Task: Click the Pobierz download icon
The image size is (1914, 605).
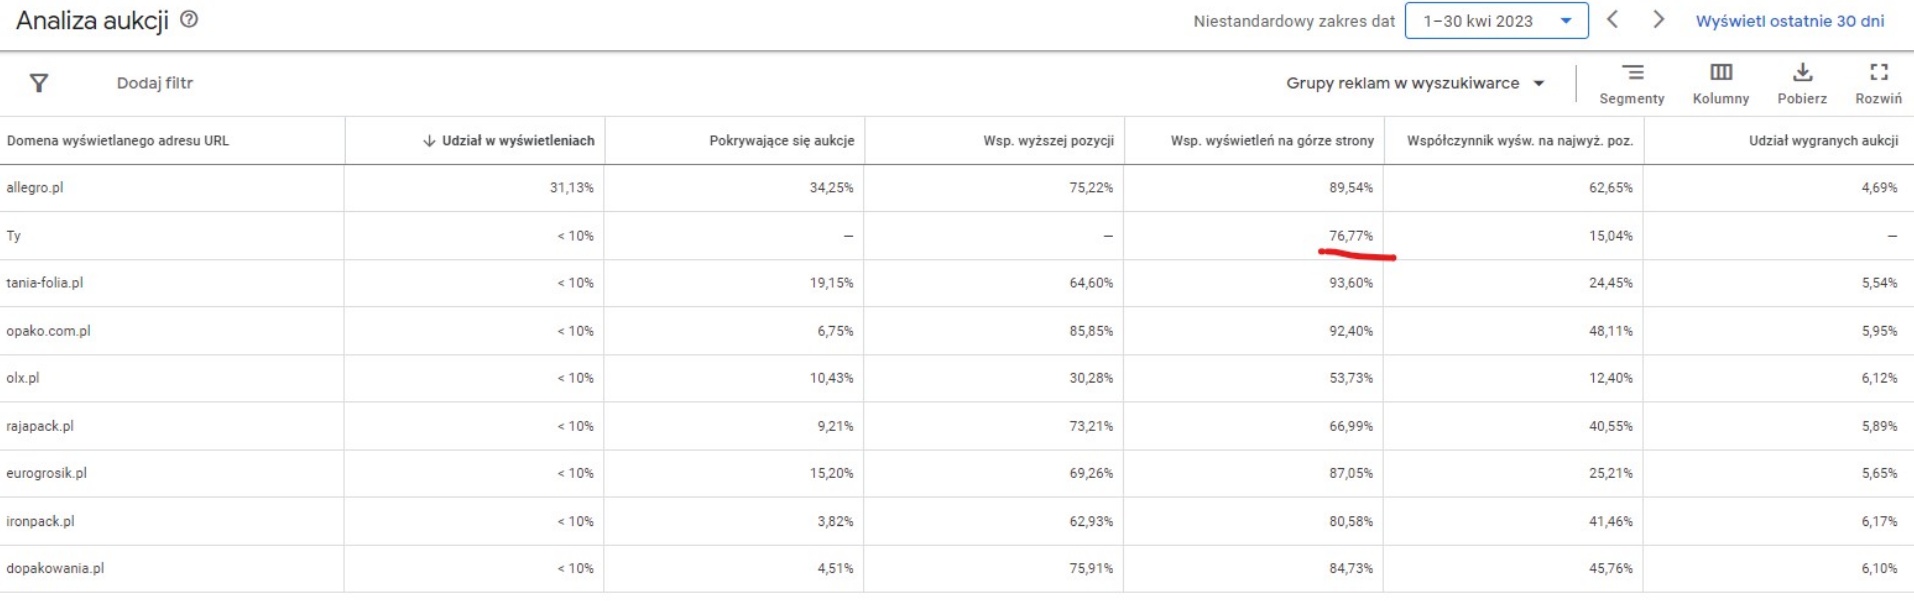Action: 1802,83
